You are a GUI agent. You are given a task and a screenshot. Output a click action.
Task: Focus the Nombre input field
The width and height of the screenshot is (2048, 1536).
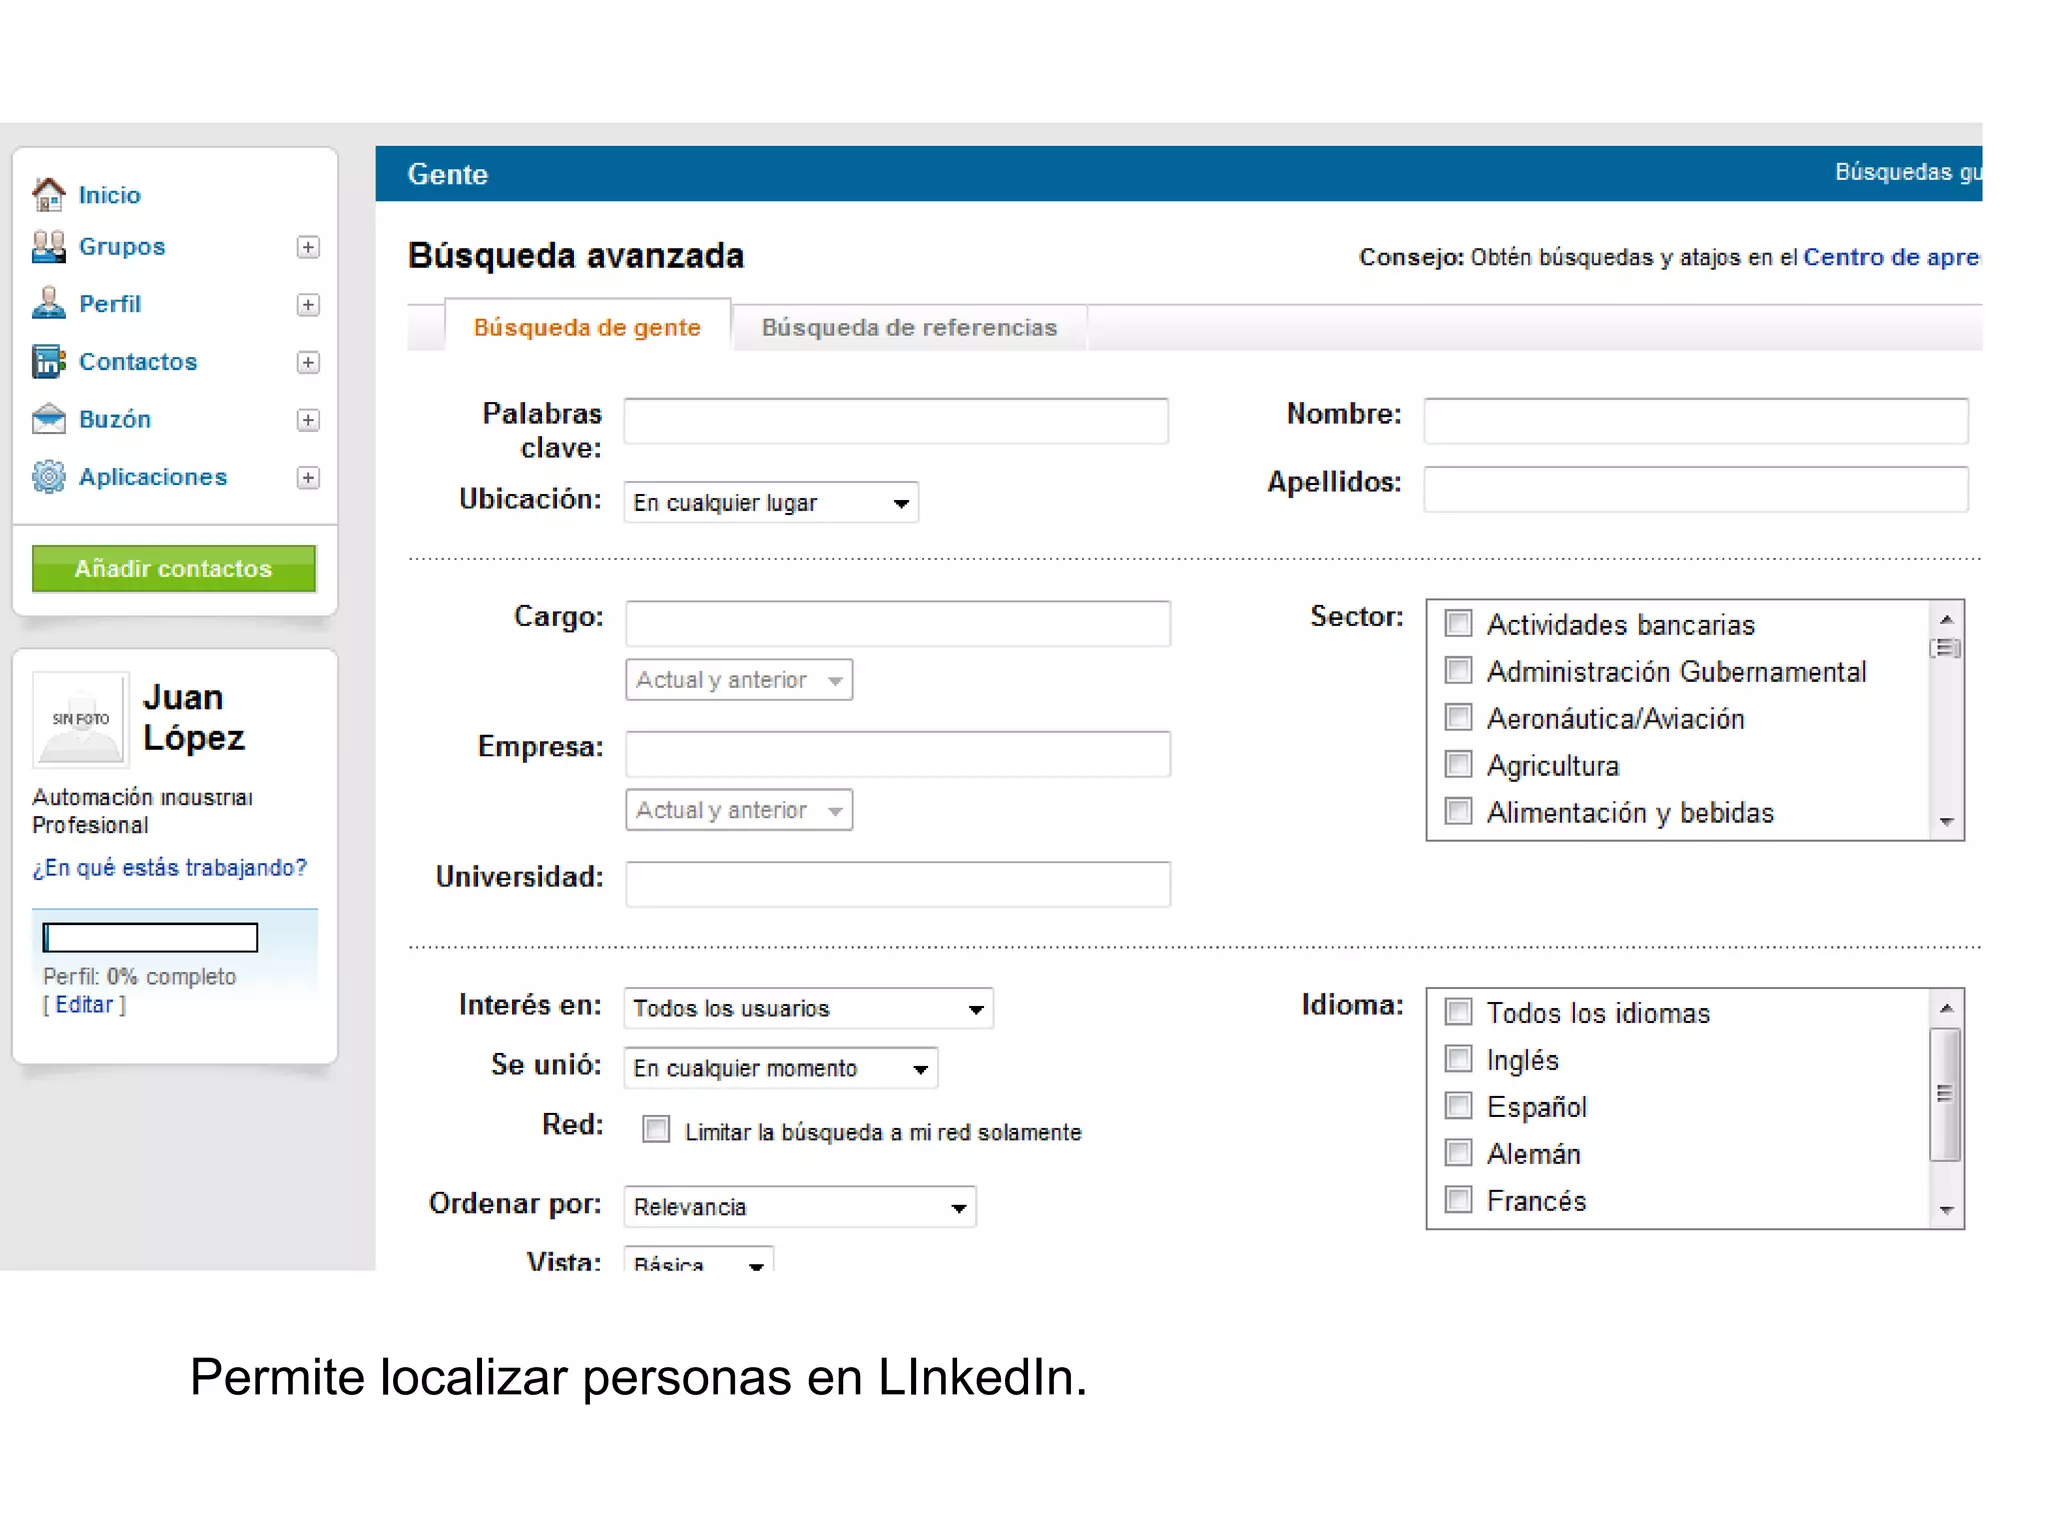tap(1696, 421)
